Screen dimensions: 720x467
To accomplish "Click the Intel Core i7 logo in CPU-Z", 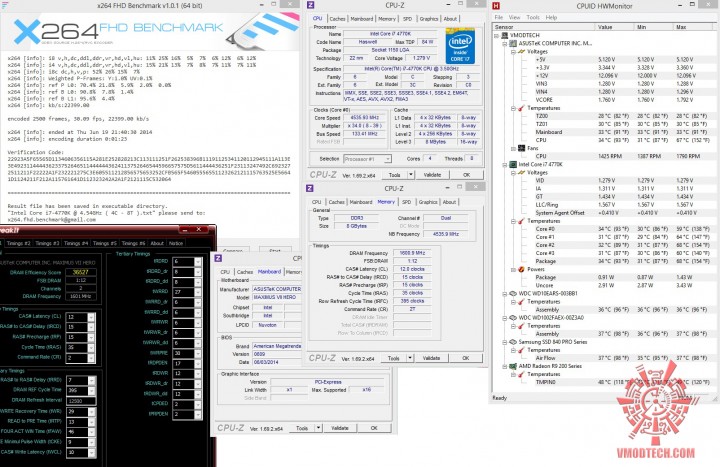I will point(460,47).
